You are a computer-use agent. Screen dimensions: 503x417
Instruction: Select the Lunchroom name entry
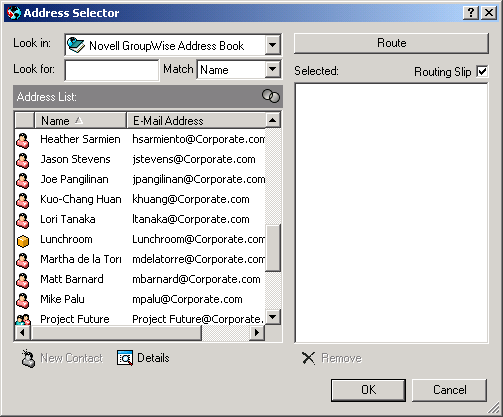tap(66, 239)
